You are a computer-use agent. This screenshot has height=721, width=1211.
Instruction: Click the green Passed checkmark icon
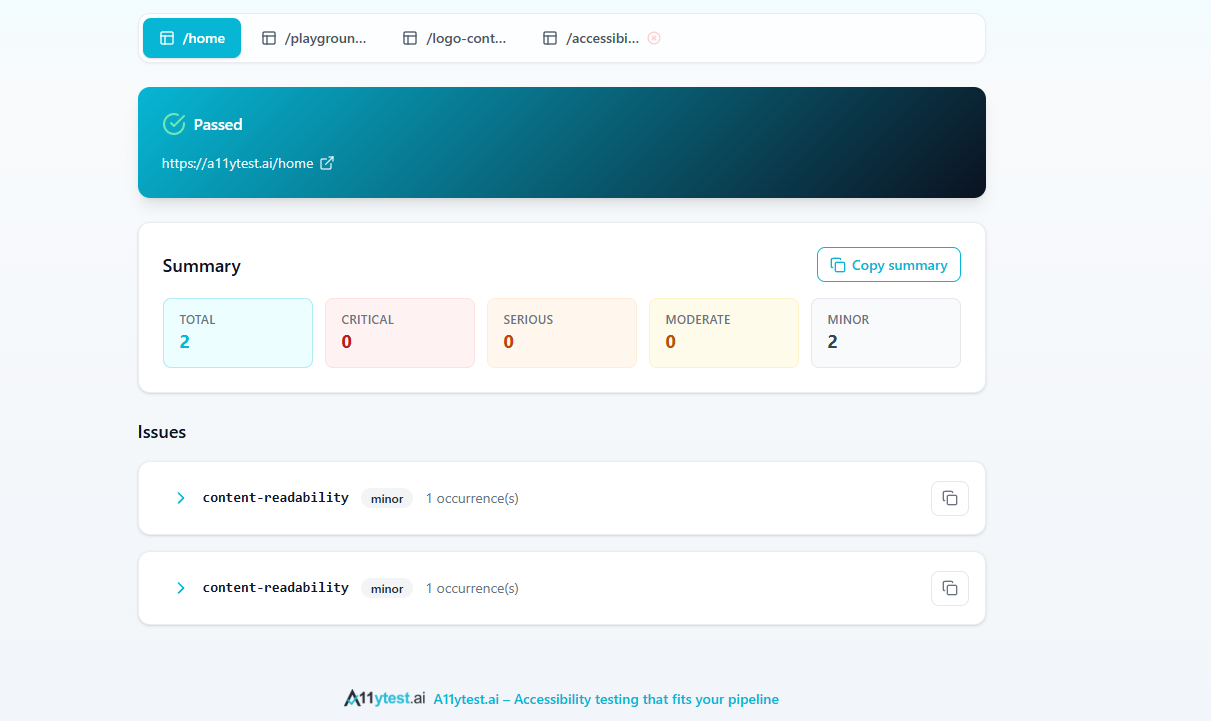pyautogui.click(x=174, y=124)
